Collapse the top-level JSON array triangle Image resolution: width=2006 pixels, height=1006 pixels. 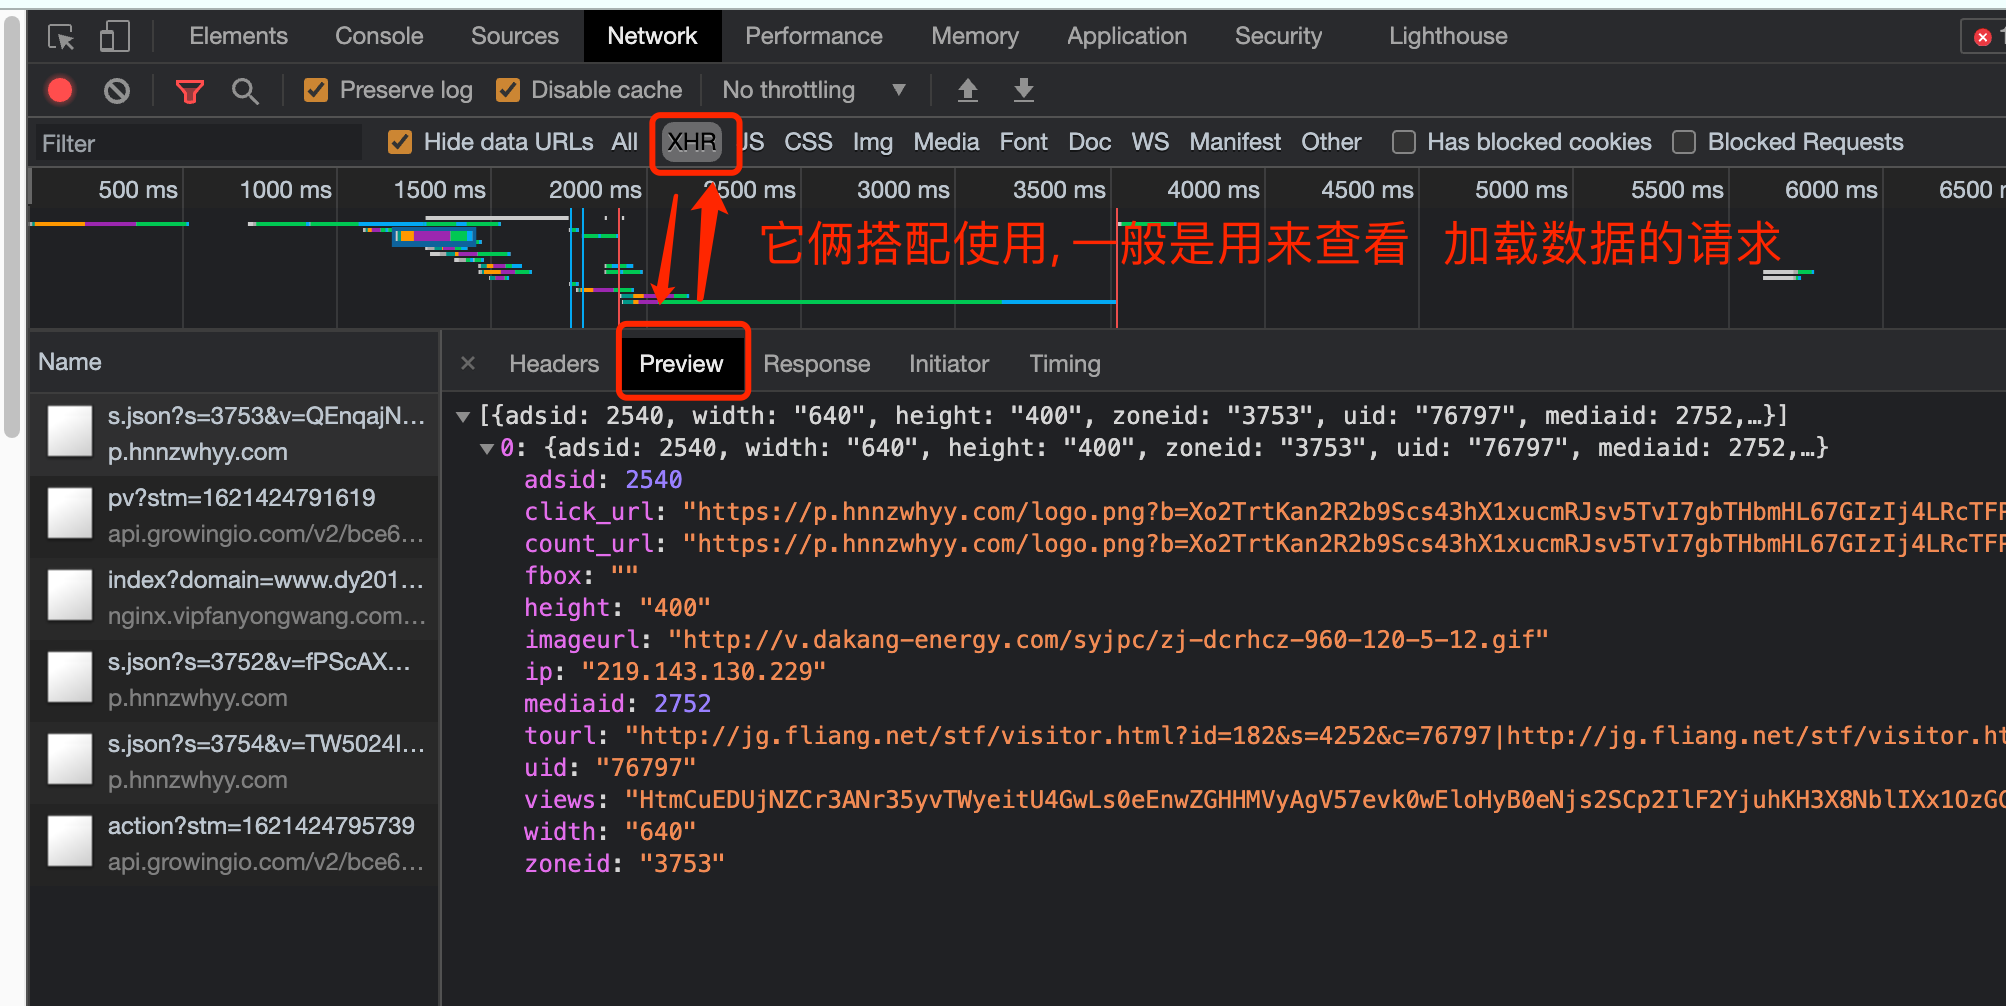(463, 417)
